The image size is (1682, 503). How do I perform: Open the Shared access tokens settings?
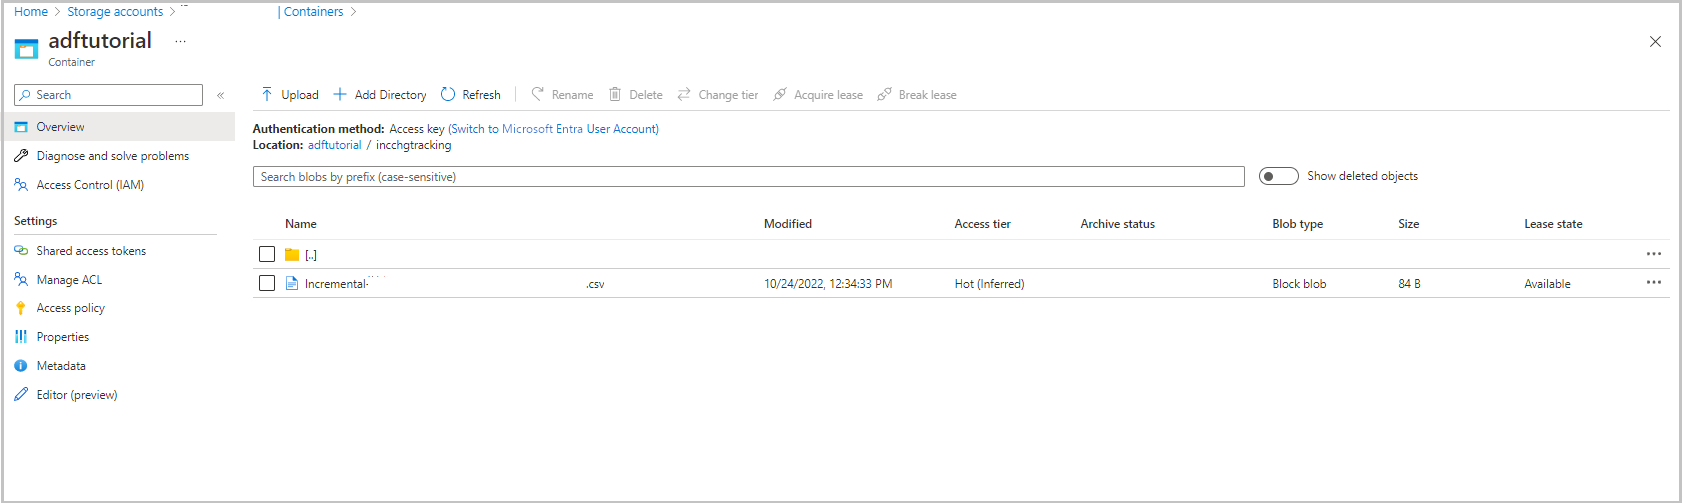click(x=91, y=251)
